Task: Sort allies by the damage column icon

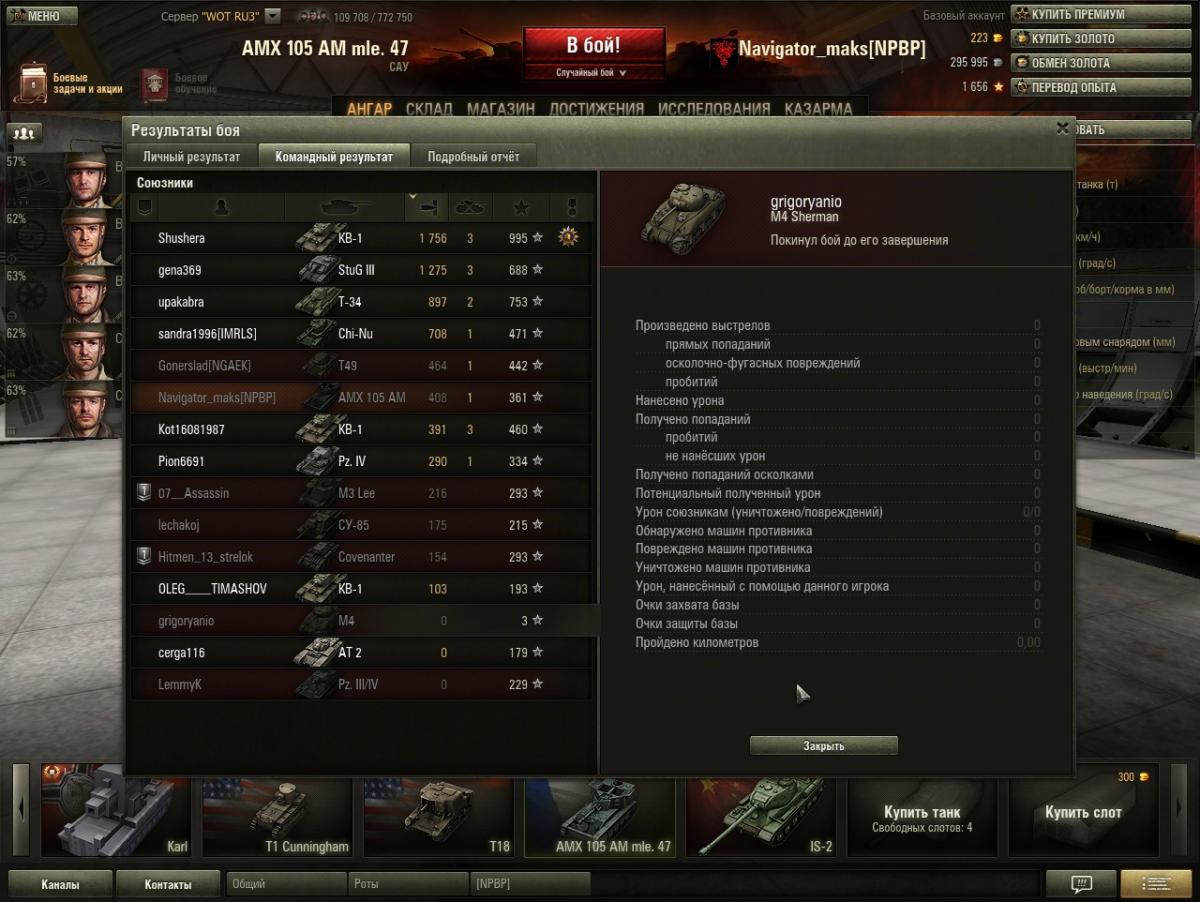Action: pyautogui.click(x=427, y=207)
